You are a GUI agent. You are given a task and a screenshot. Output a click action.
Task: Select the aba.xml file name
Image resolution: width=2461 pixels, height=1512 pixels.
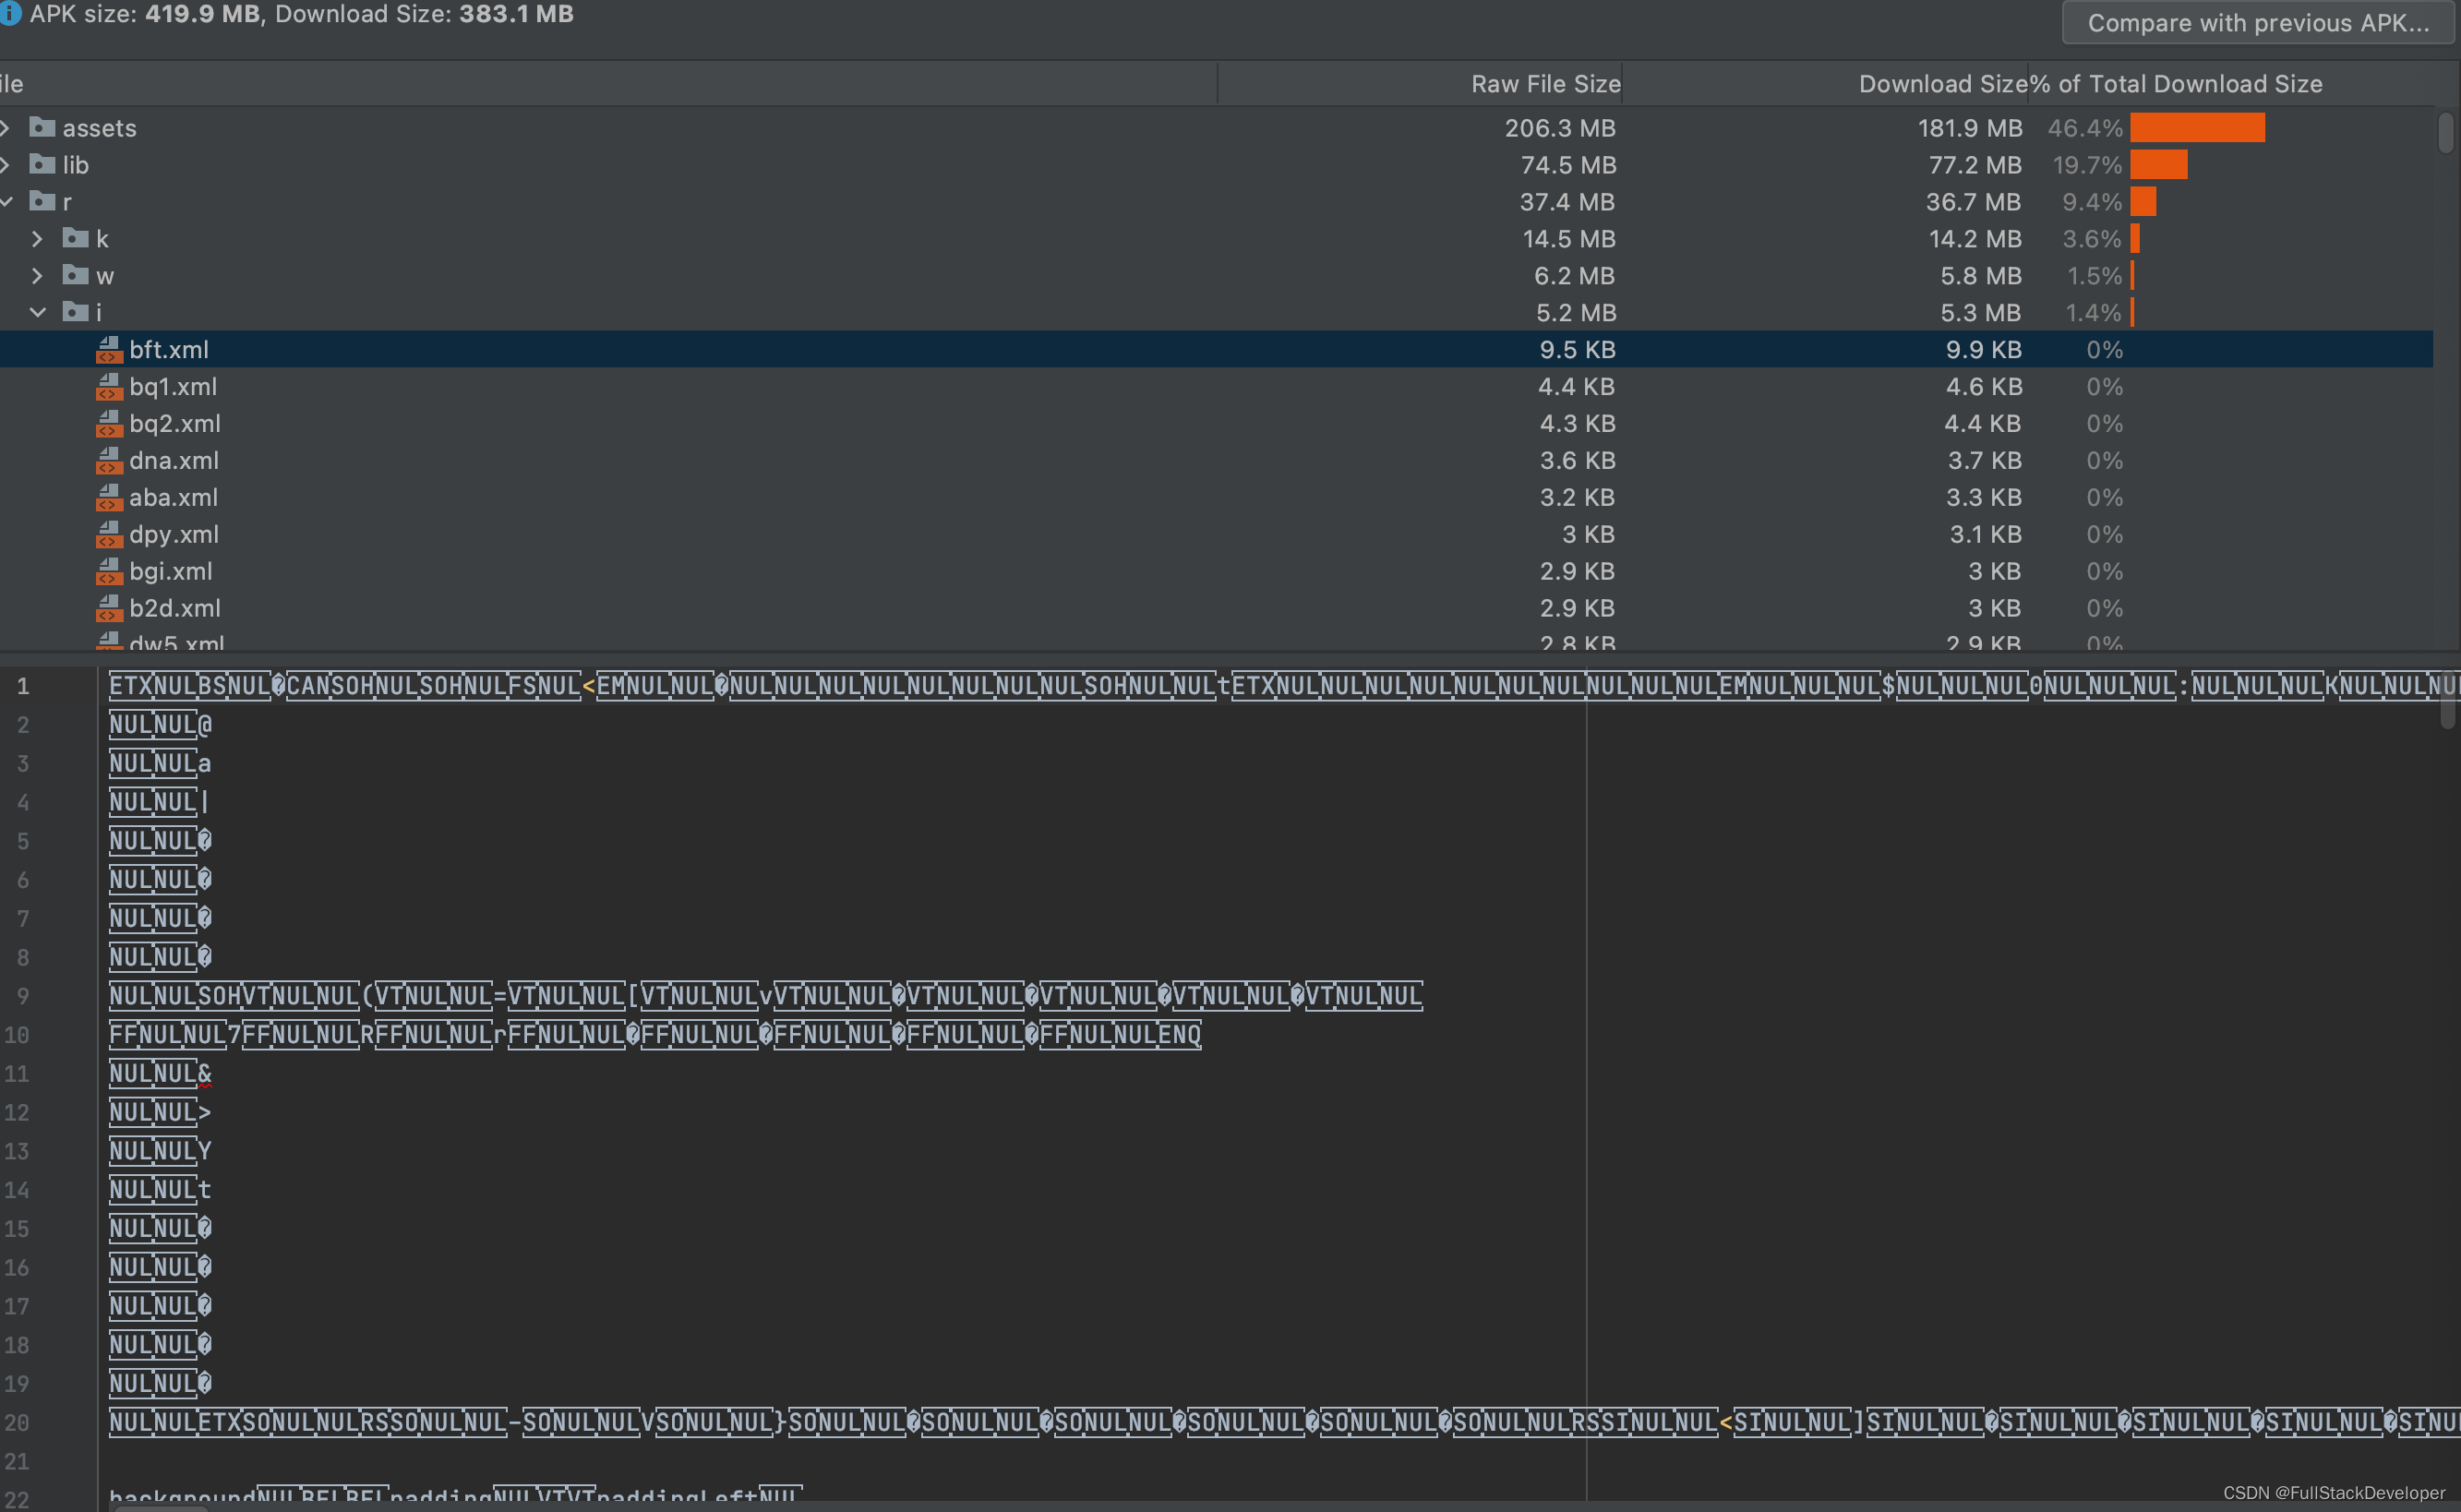click(x=173, y=498)
